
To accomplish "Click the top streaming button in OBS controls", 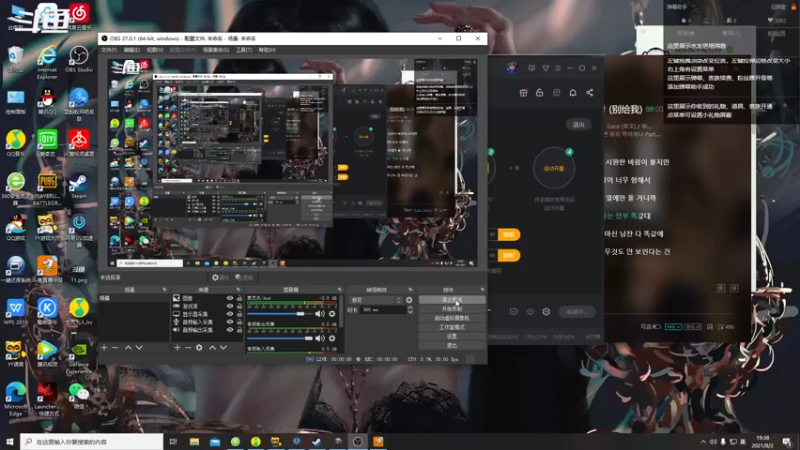I will [x=452, y=299].
